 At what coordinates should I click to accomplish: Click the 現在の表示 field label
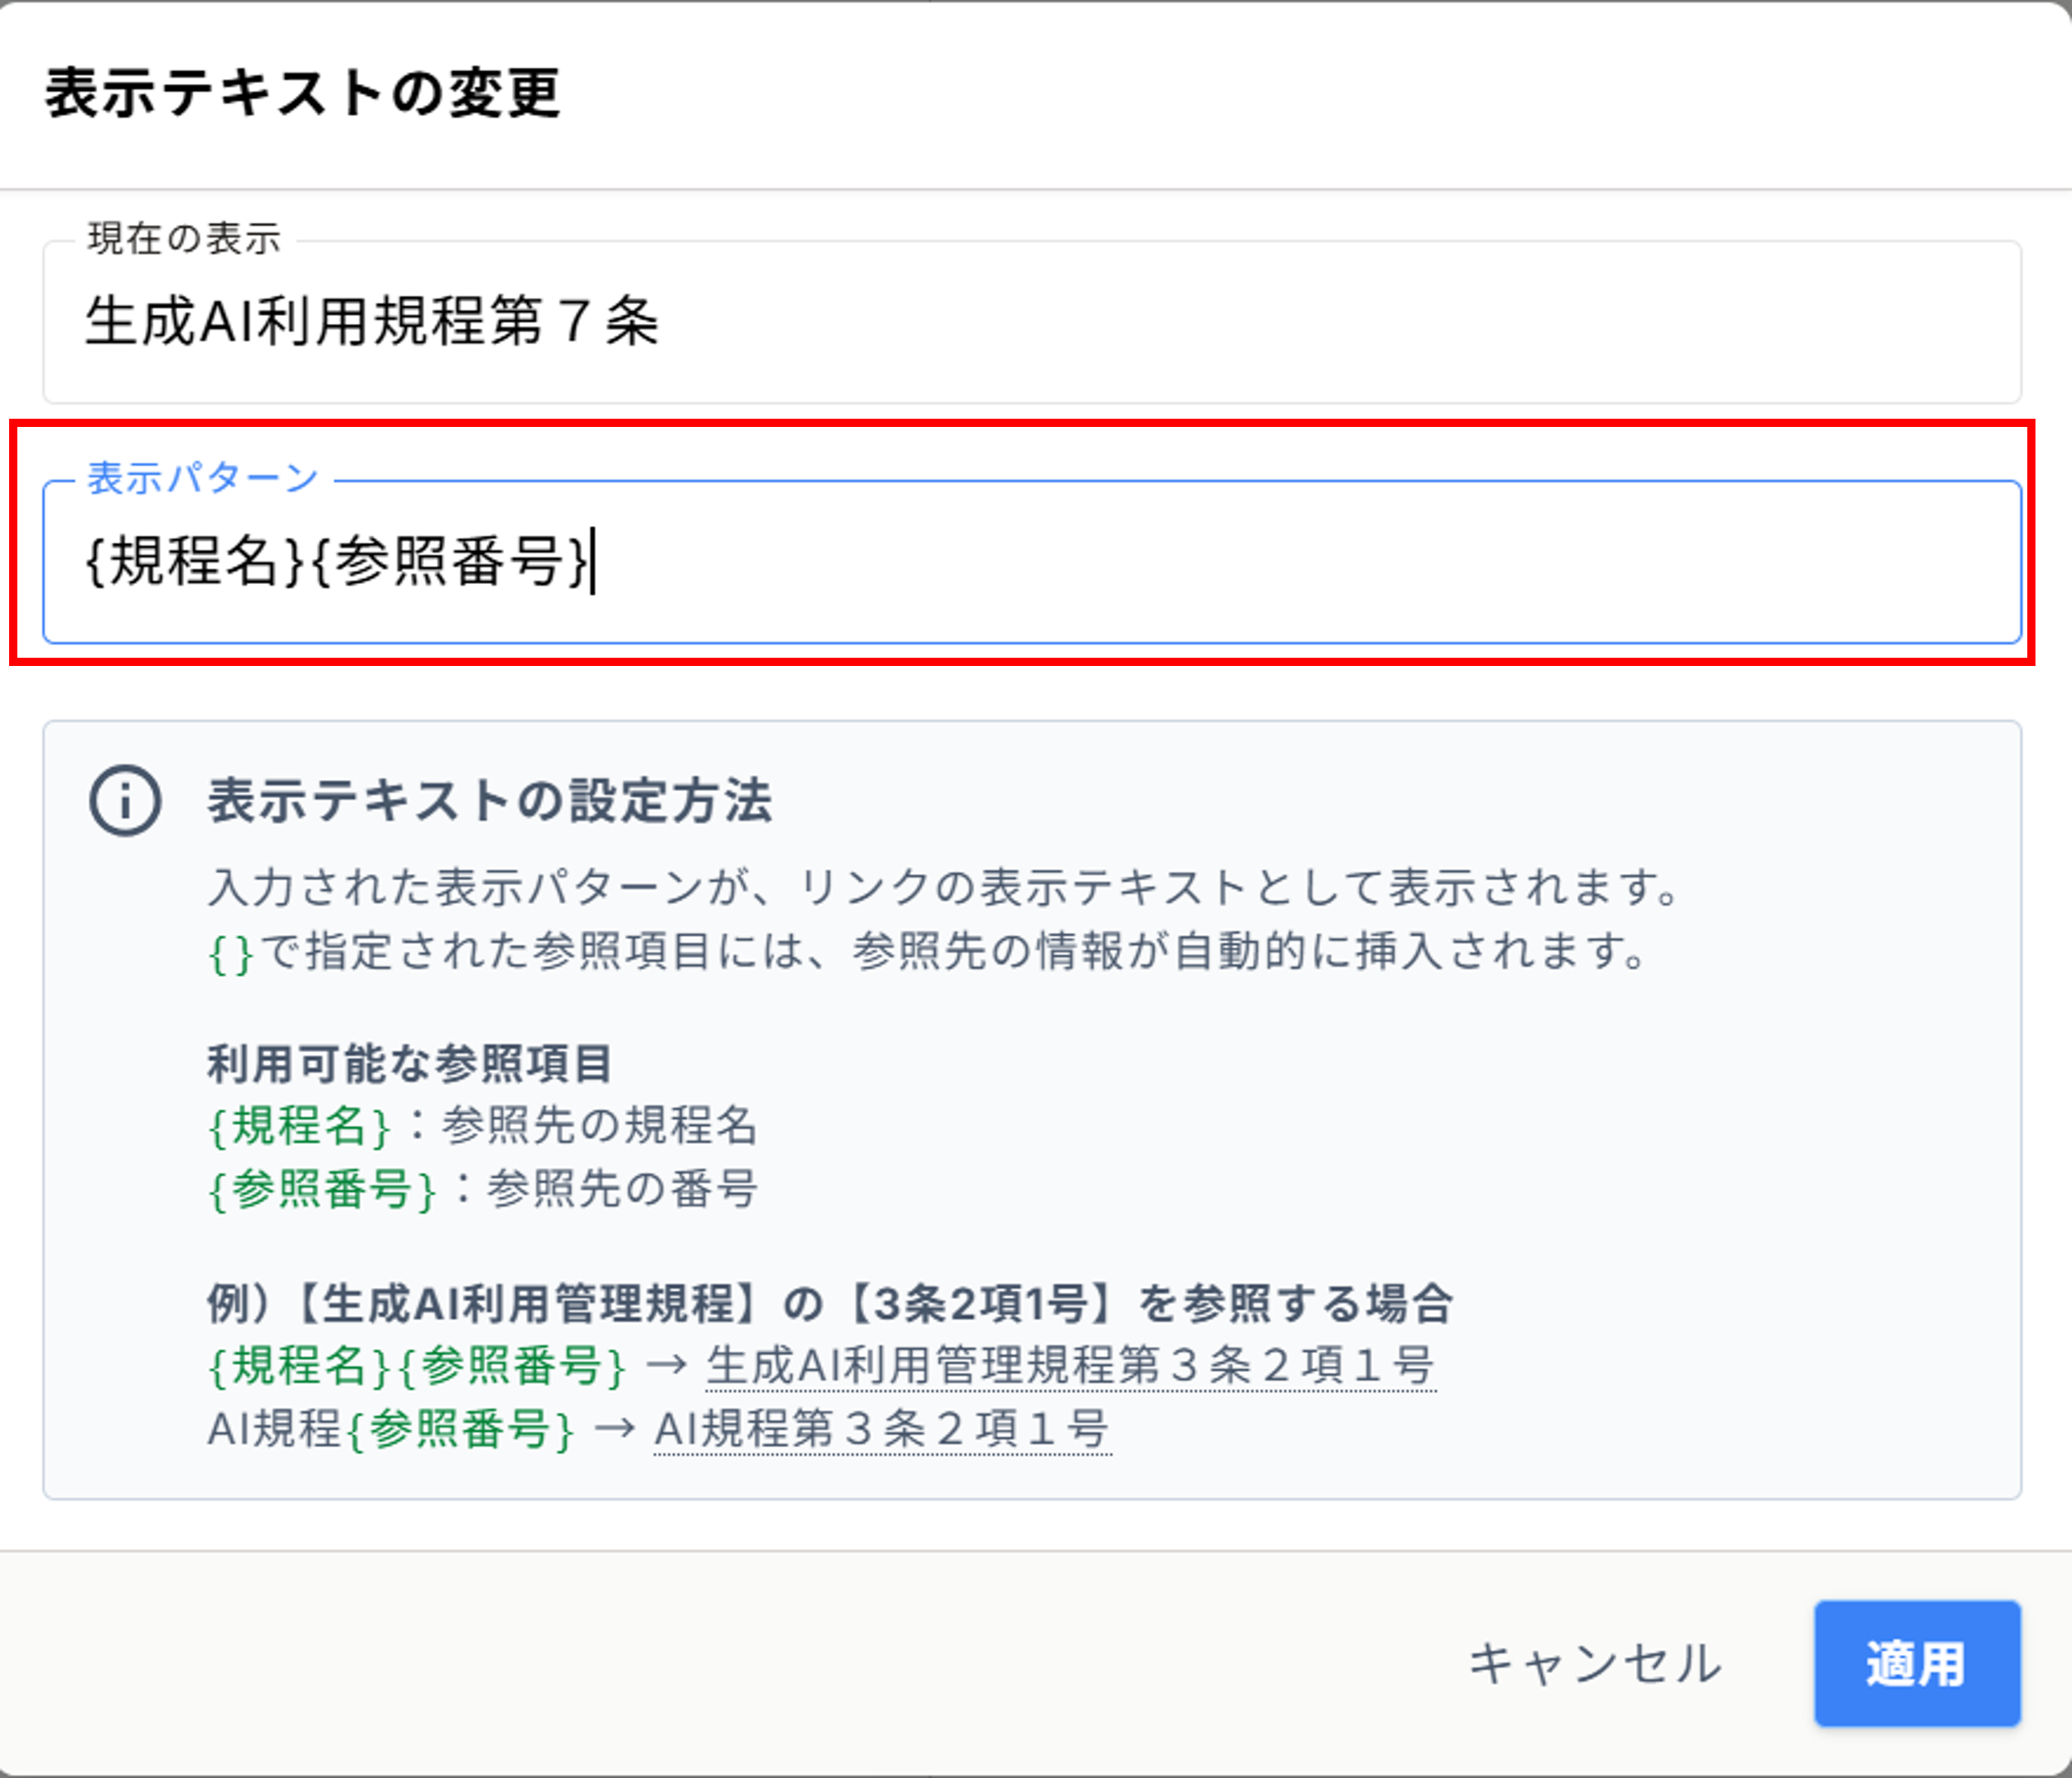click(x=184, y=239)
